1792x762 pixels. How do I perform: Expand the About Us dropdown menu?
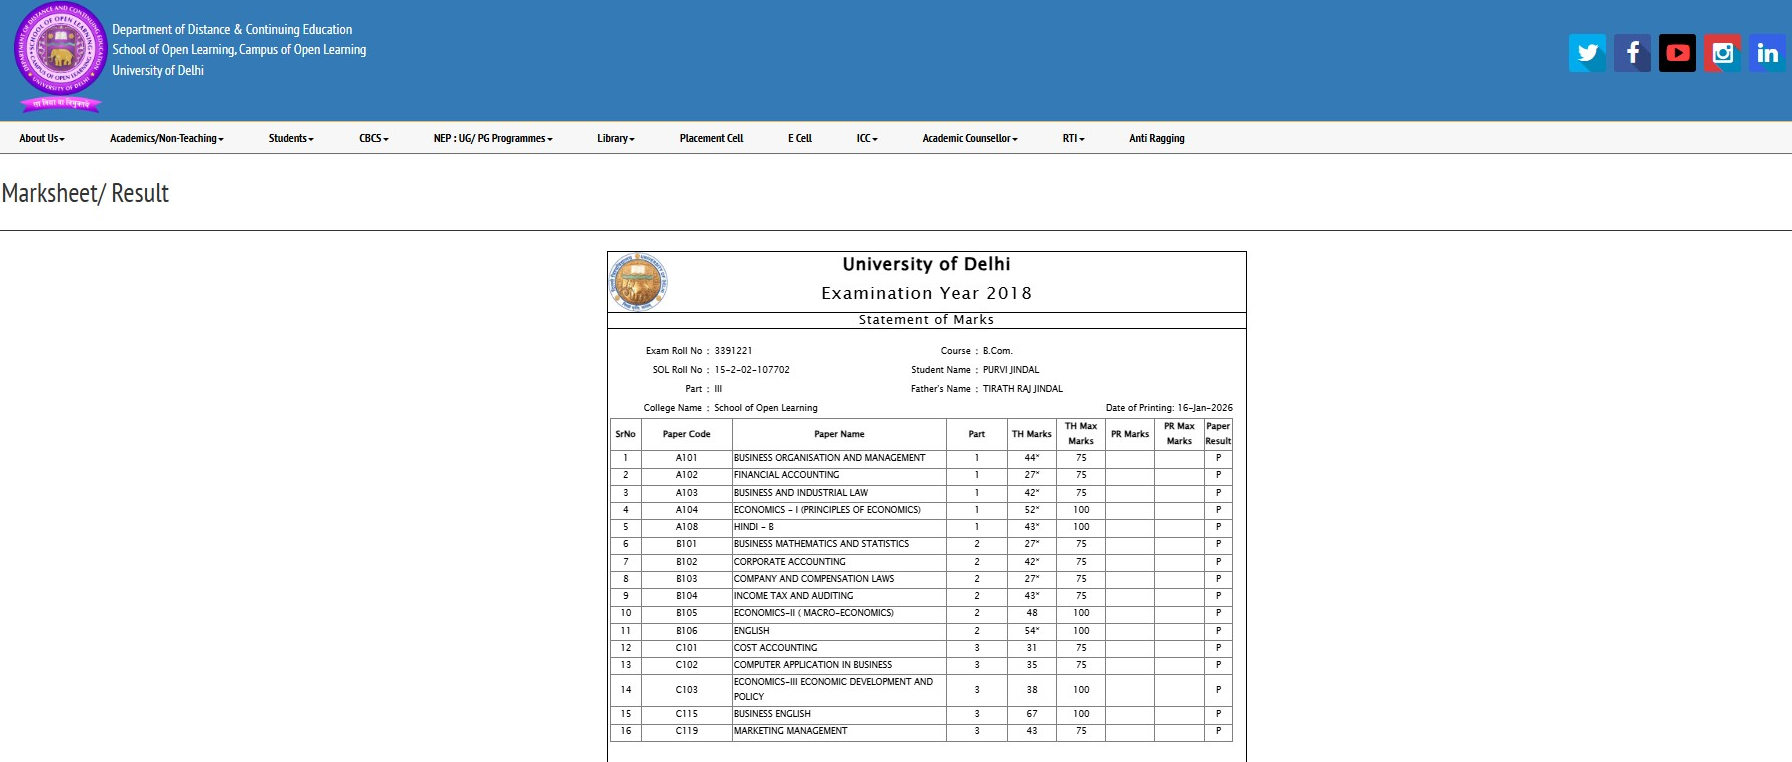pos(42,139)
